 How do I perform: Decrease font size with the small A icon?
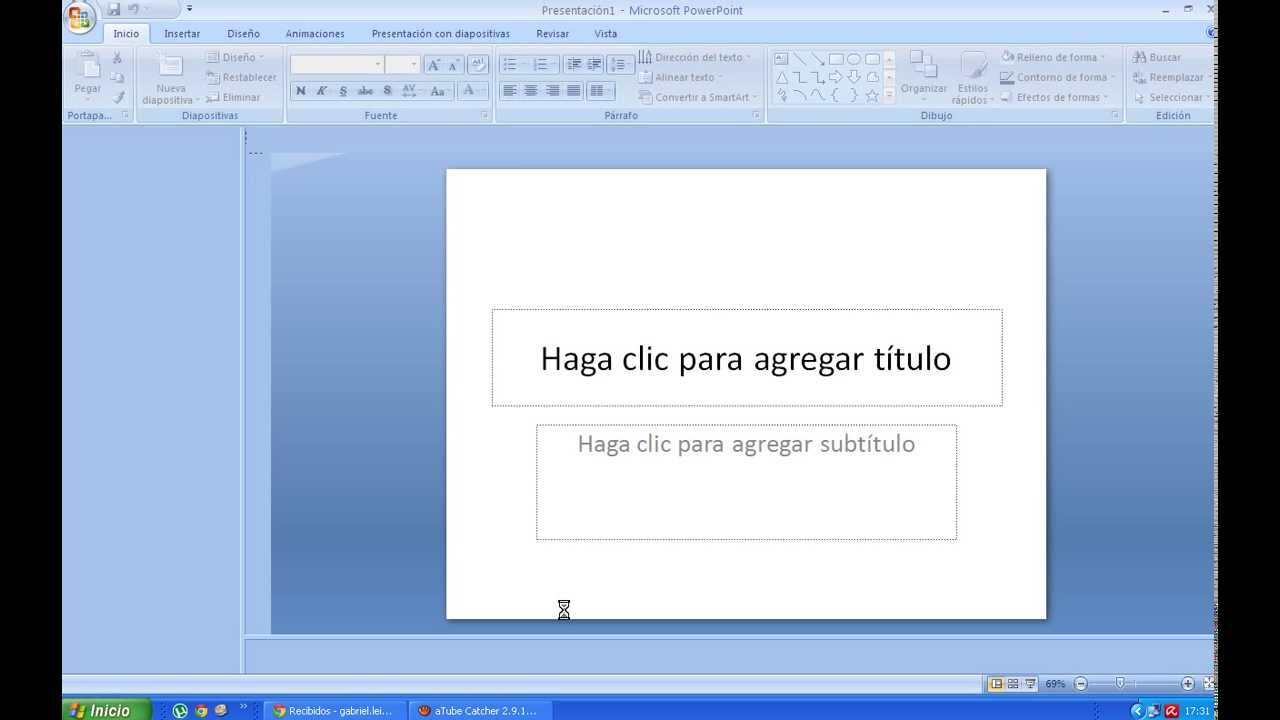tap(453, 65)
